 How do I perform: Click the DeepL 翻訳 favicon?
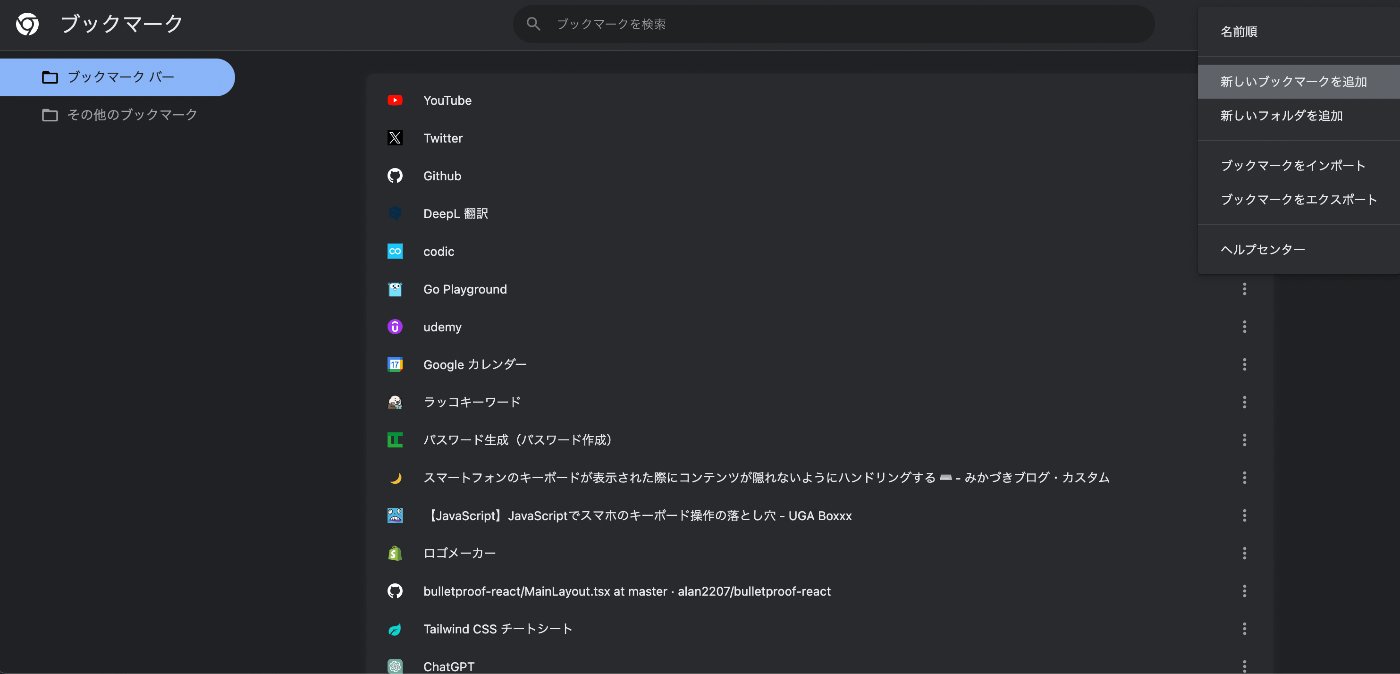395,213
